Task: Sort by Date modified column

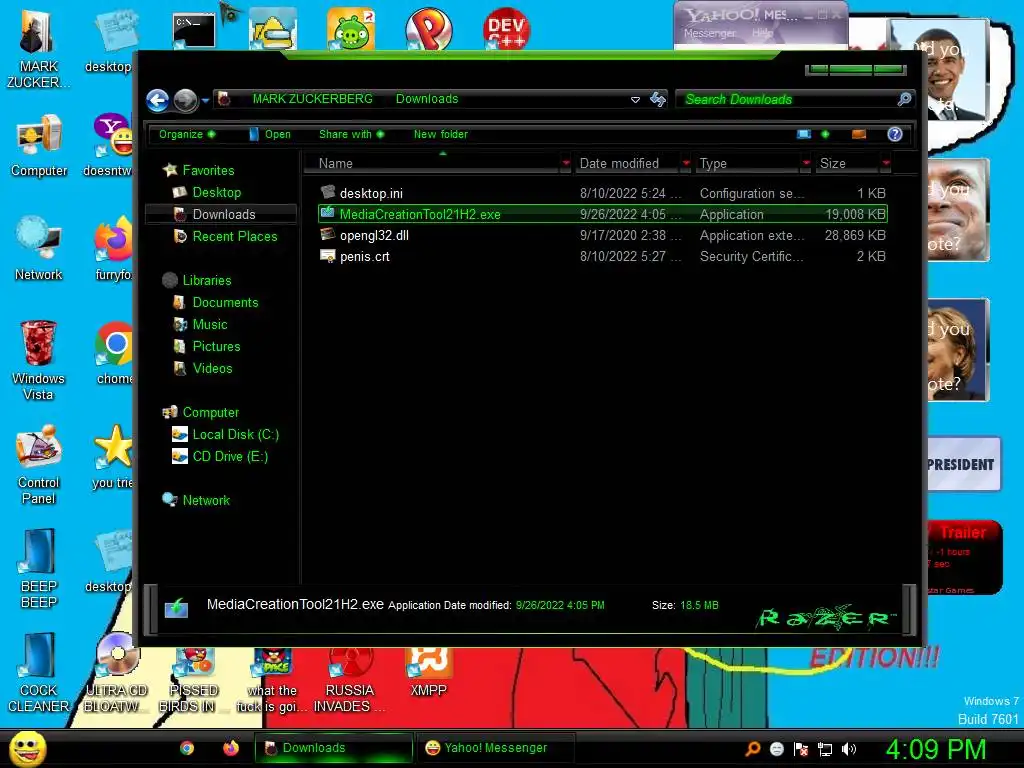Action: pos(627,163)
